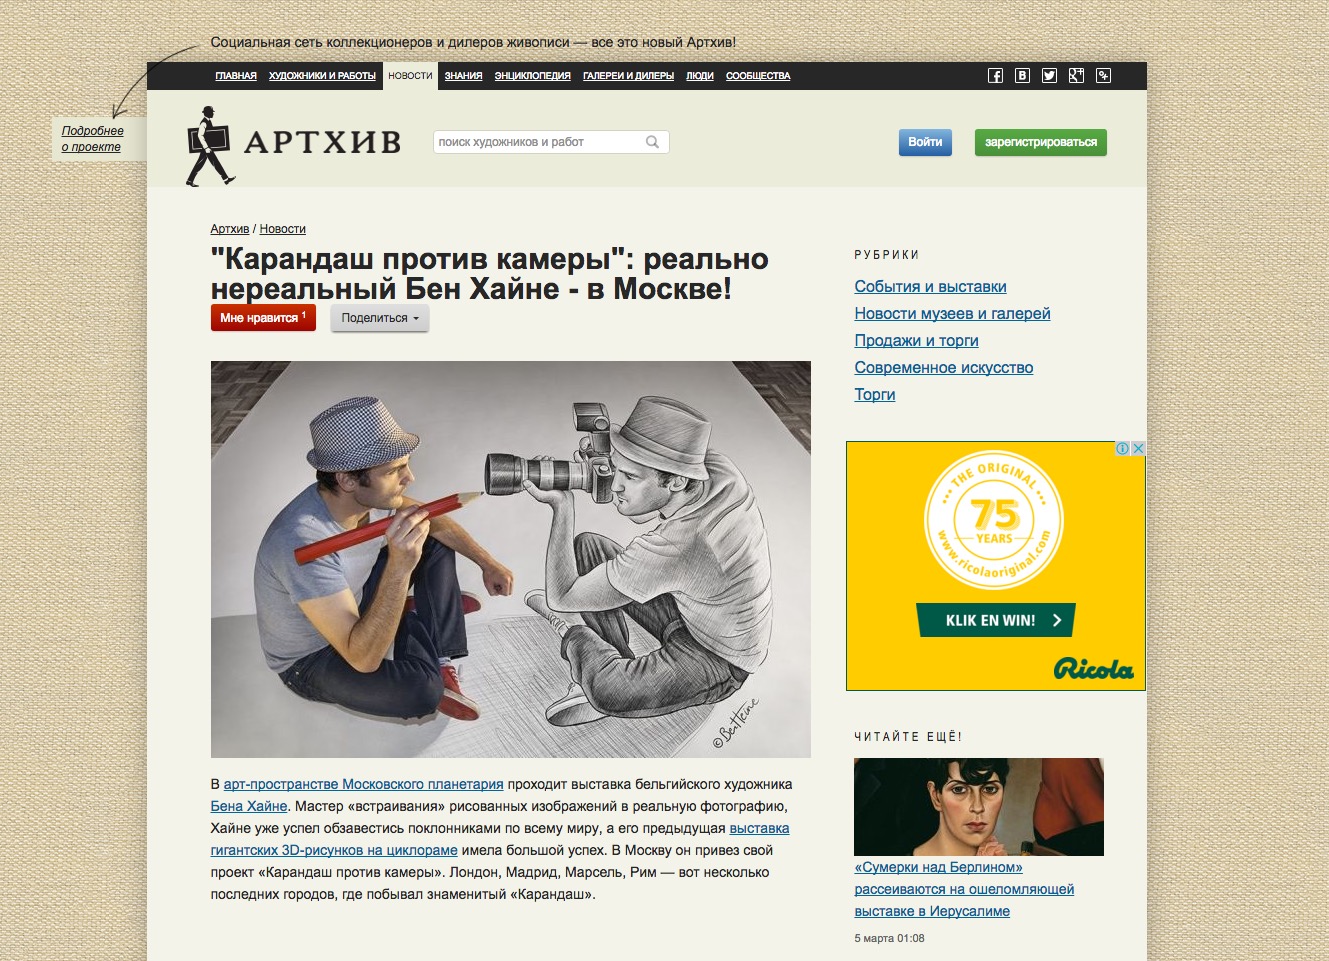This screenshot has width=1329, height=961.
Task: Open the Odnoklassniki icon in header
Action: coord(1103,76)
